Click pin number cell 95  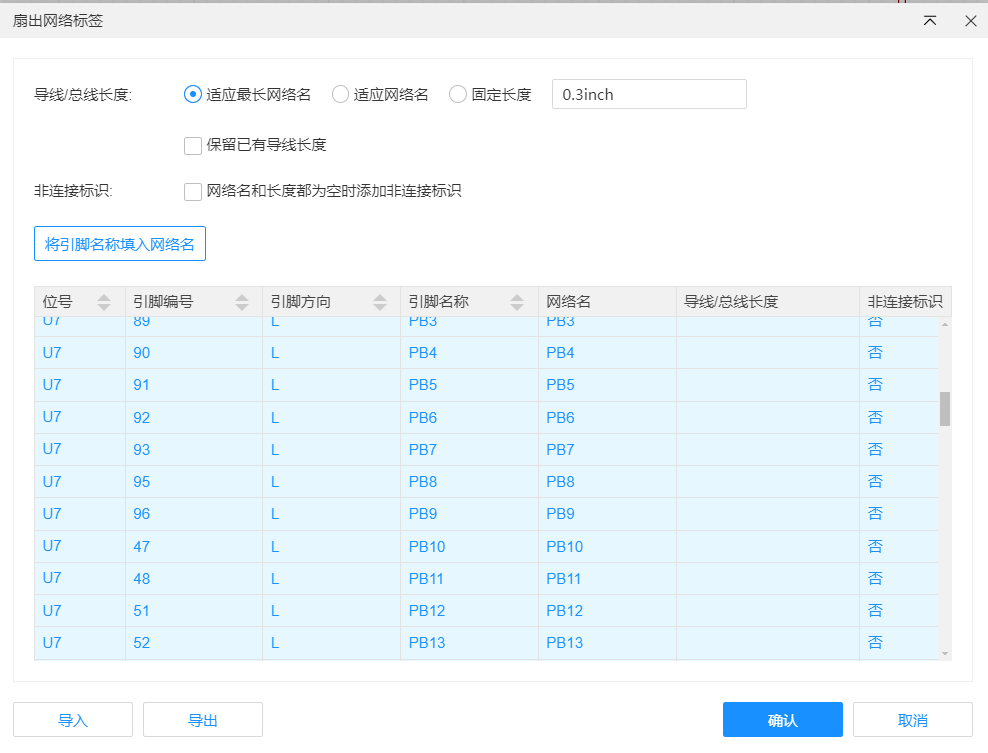pos(194,482)
